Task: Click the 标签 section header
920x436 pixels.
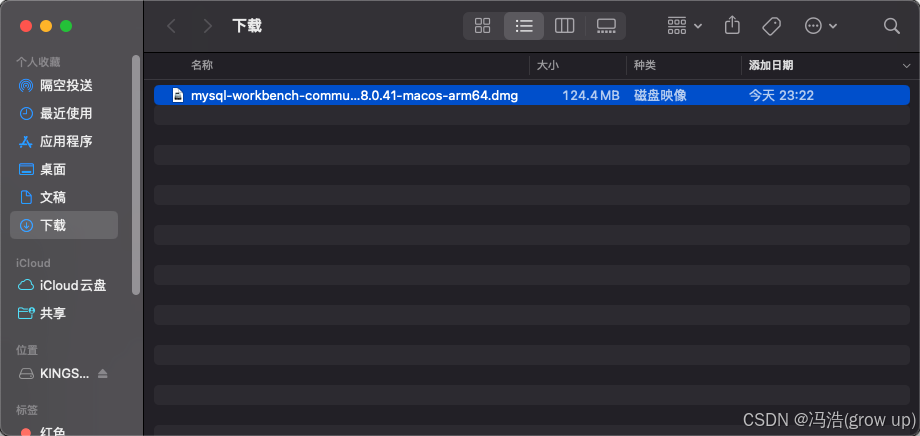Action: [27, 410]
